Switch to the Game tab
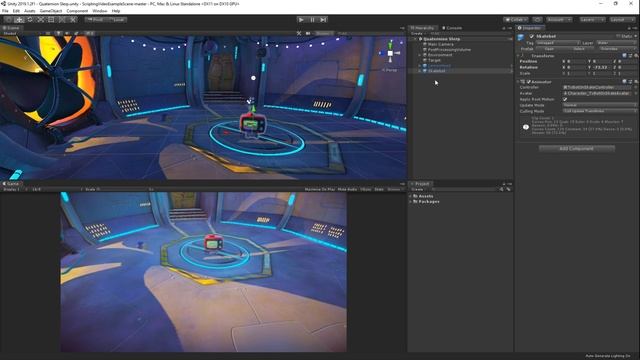 point(11,184)
